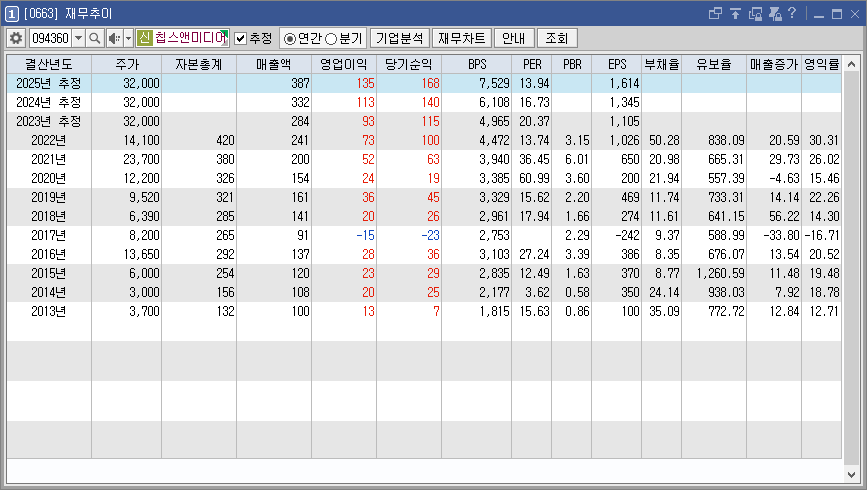
Task: Select the 2018년 row label
Action: [49, 216]
